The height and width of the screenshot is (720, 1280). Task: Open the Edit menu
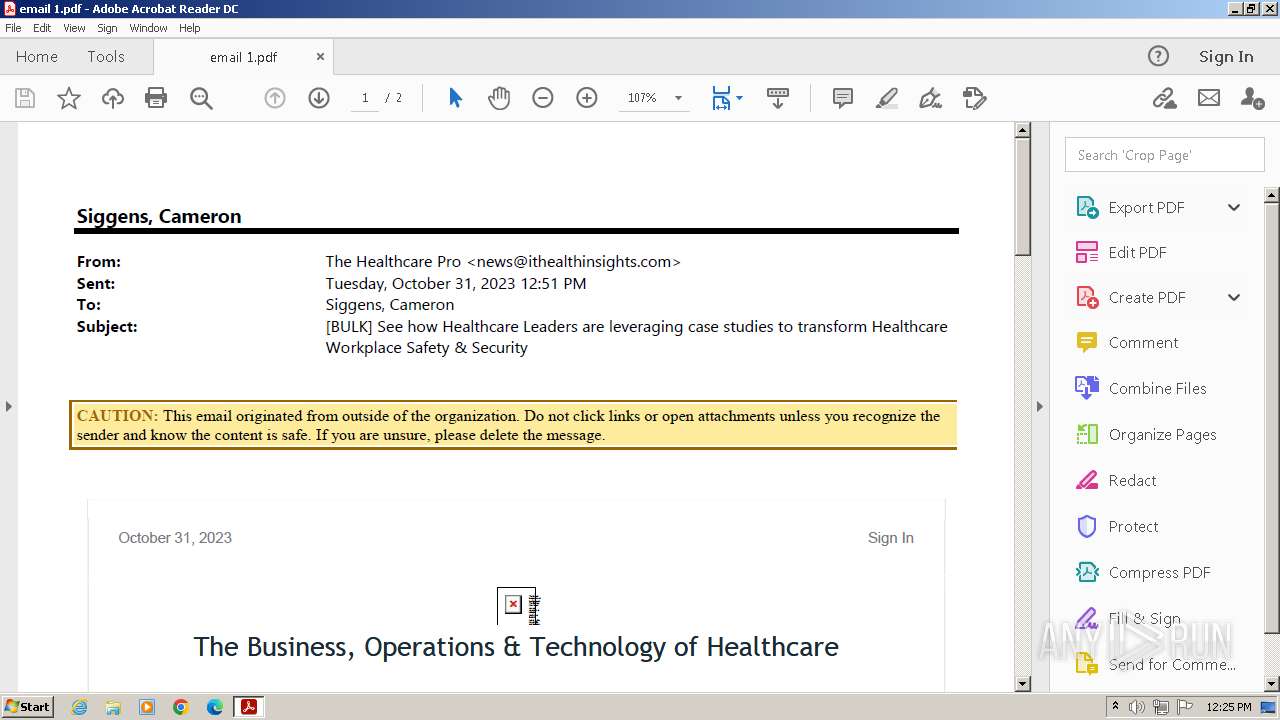42,28
